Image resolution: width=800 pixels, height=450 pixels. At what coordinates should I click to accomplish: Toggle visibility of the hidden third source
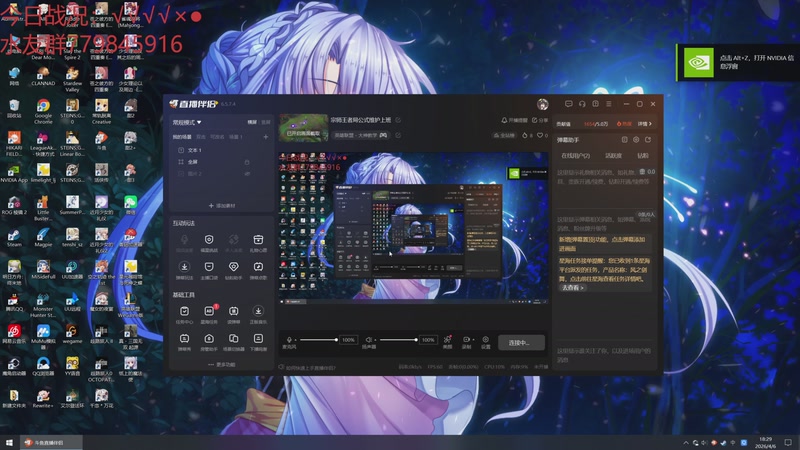pos(247,174)
